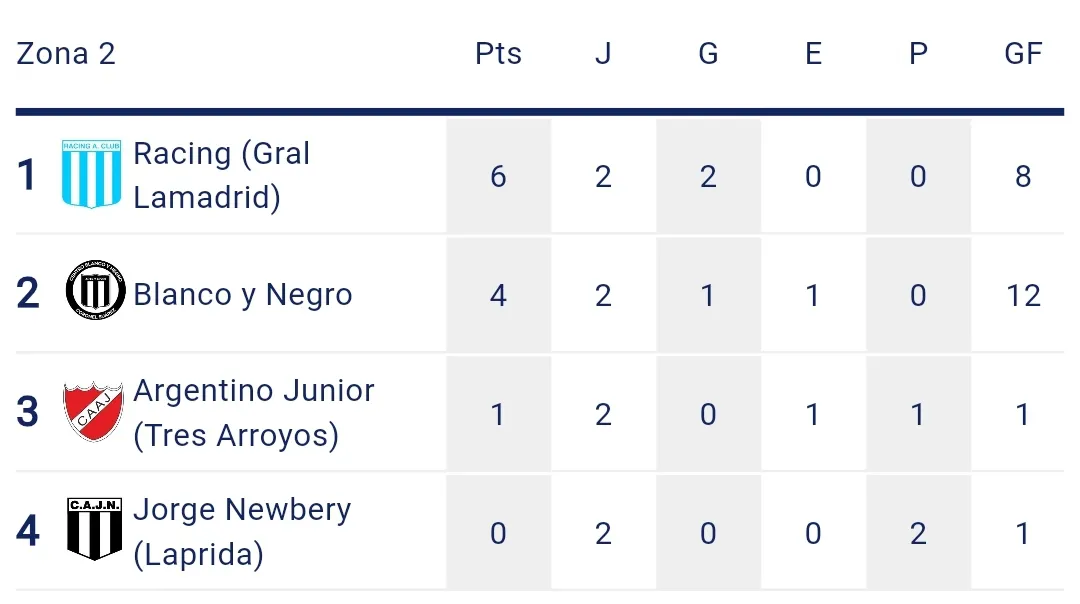
Task: Select the Argentino Junior red shield crest
Action: coord(93,412)
